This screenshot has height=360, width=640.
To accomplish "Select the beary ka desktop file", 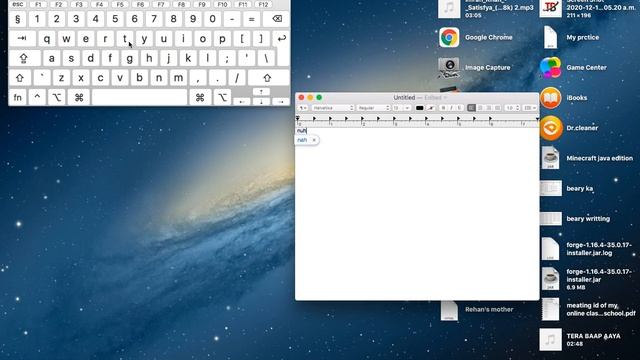I will [x=550, y=189].
